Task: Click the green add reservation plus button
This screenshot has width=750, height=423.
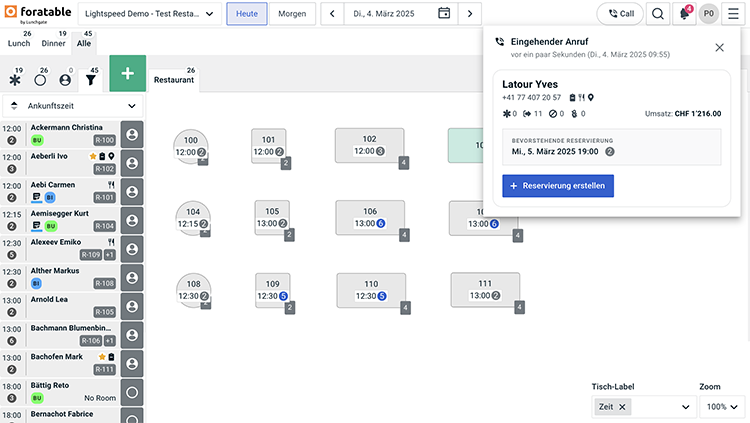Action: tap(127, 75)
